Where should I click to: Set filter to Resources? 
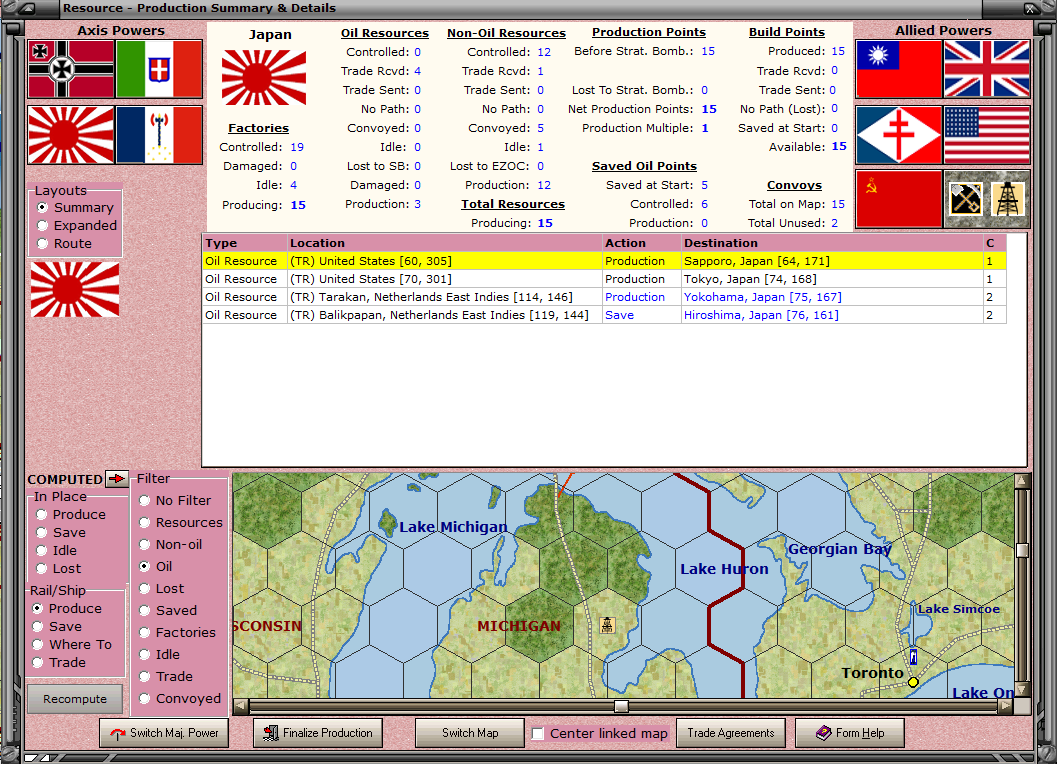click(x=181, y=523)
